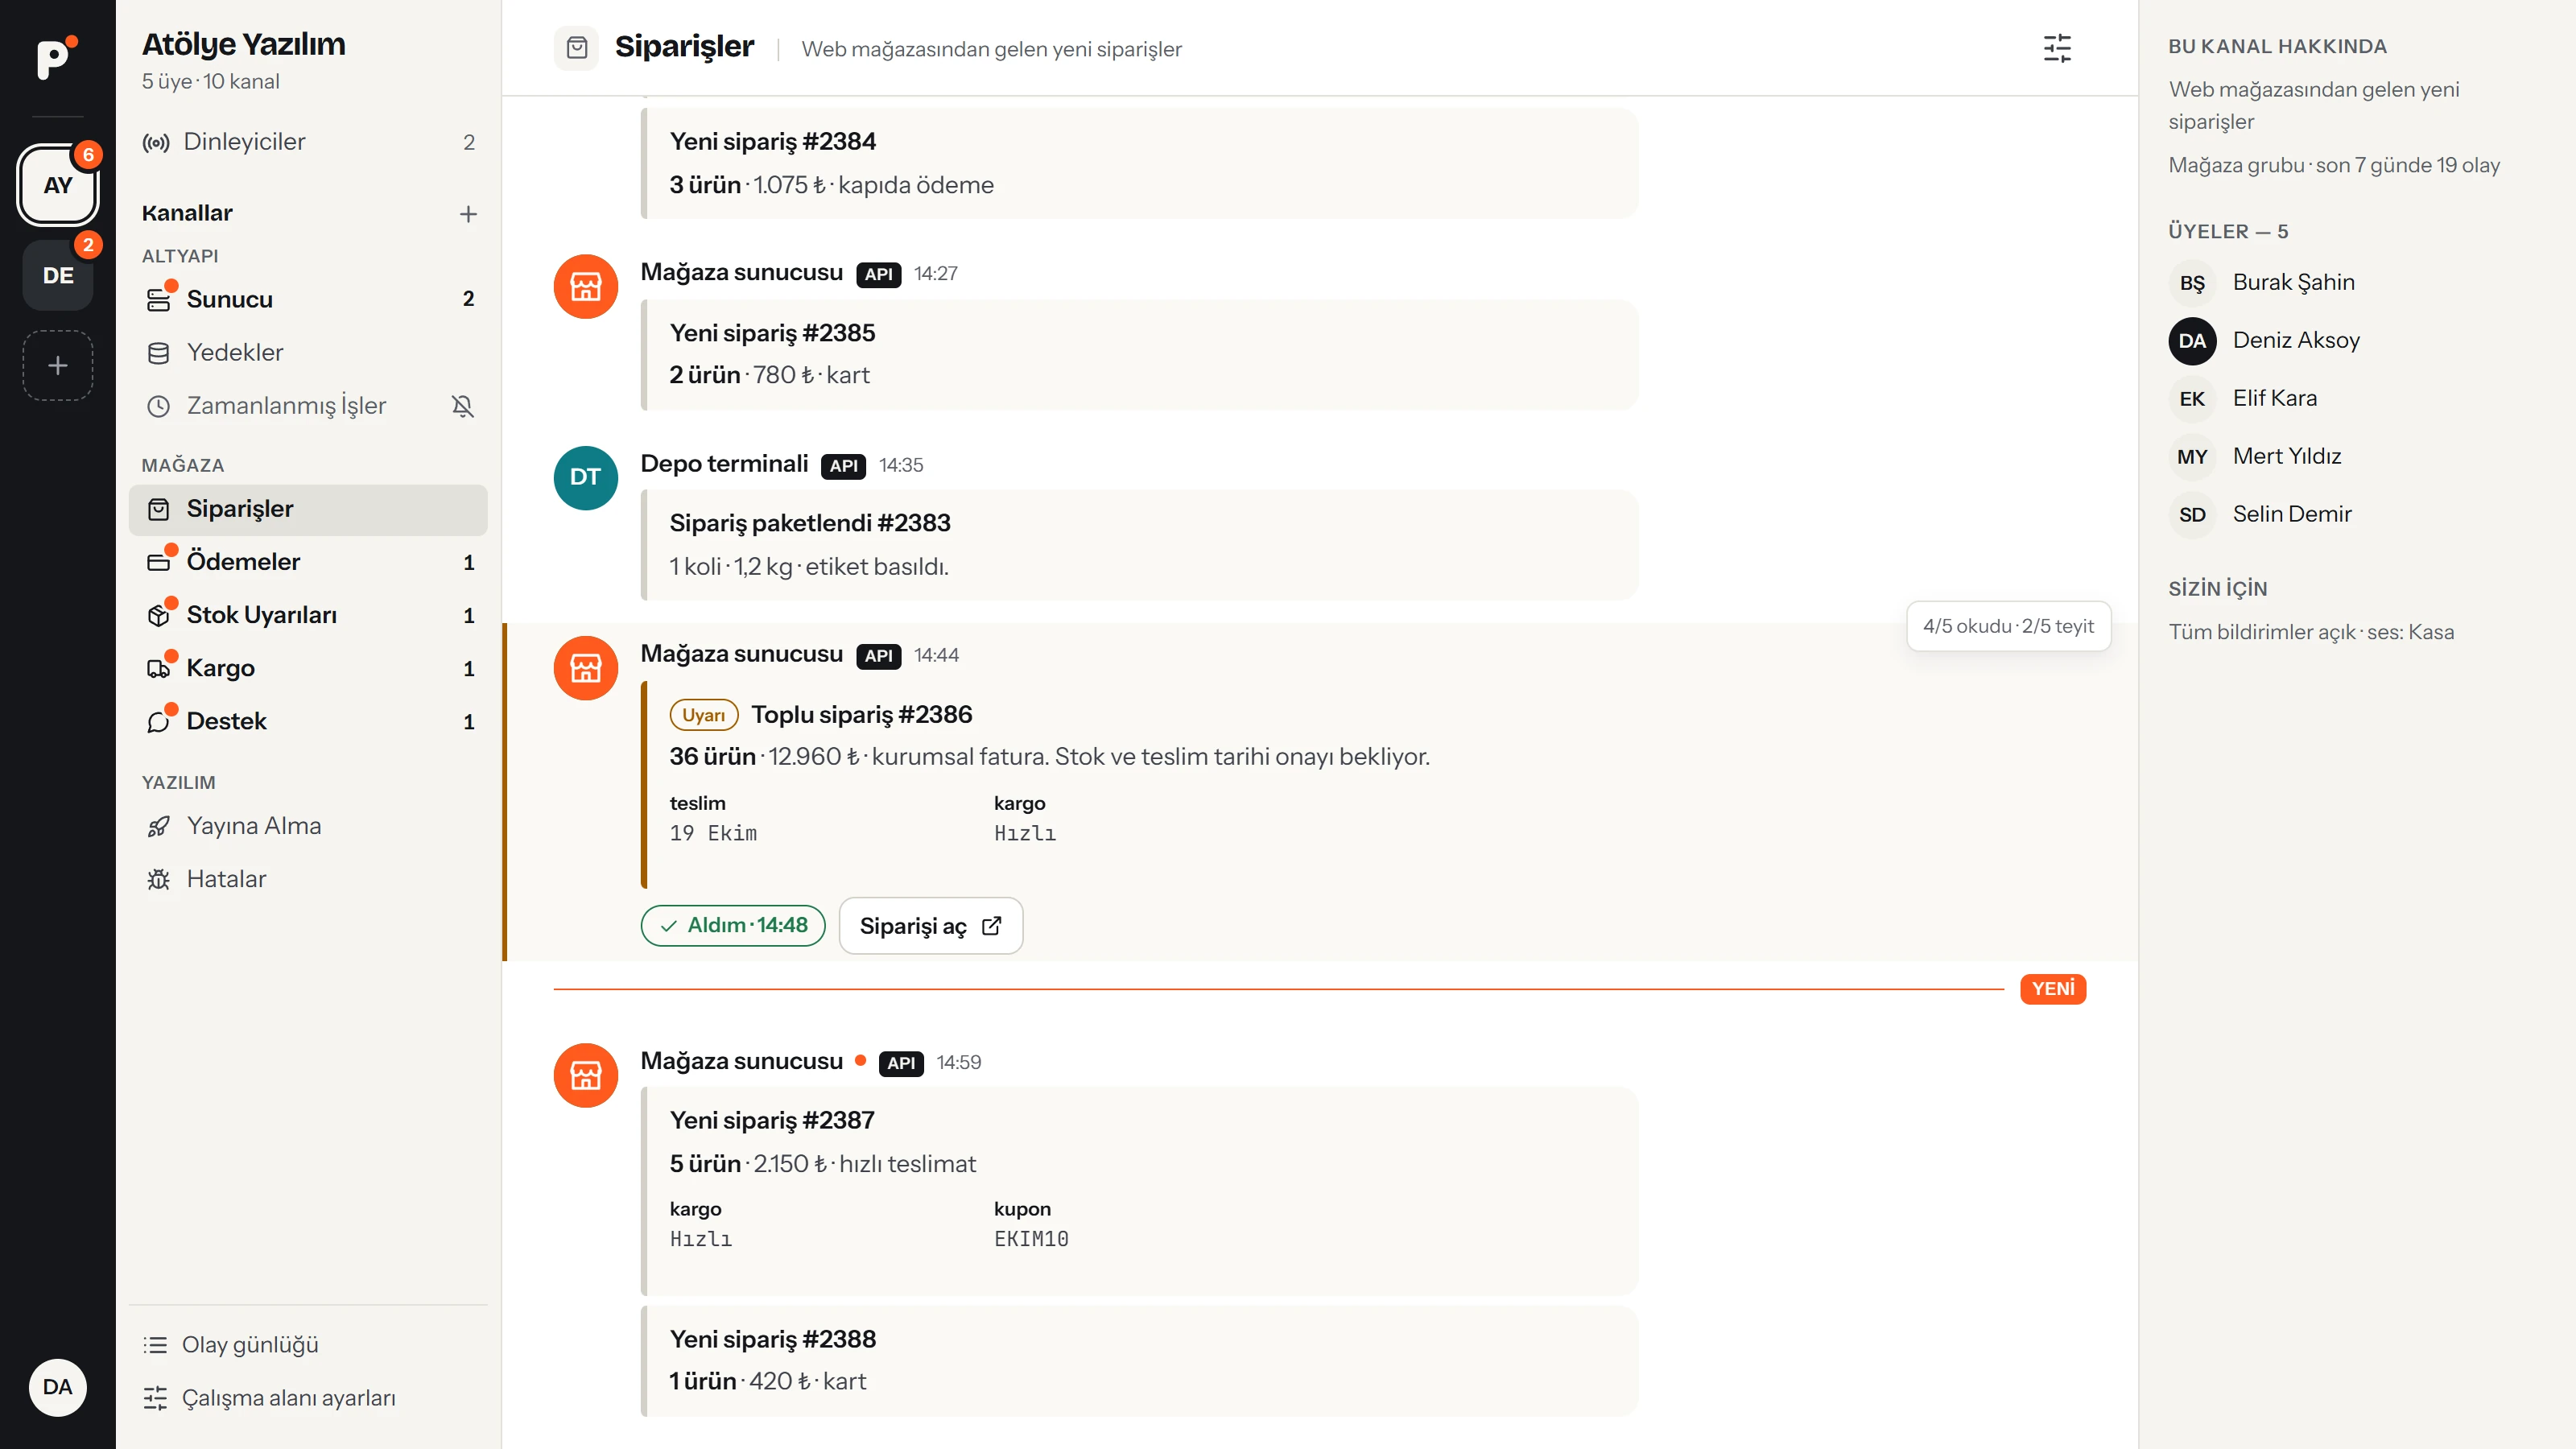Open the Yedekler channel

pyautogui.click(x=308, y=352)
